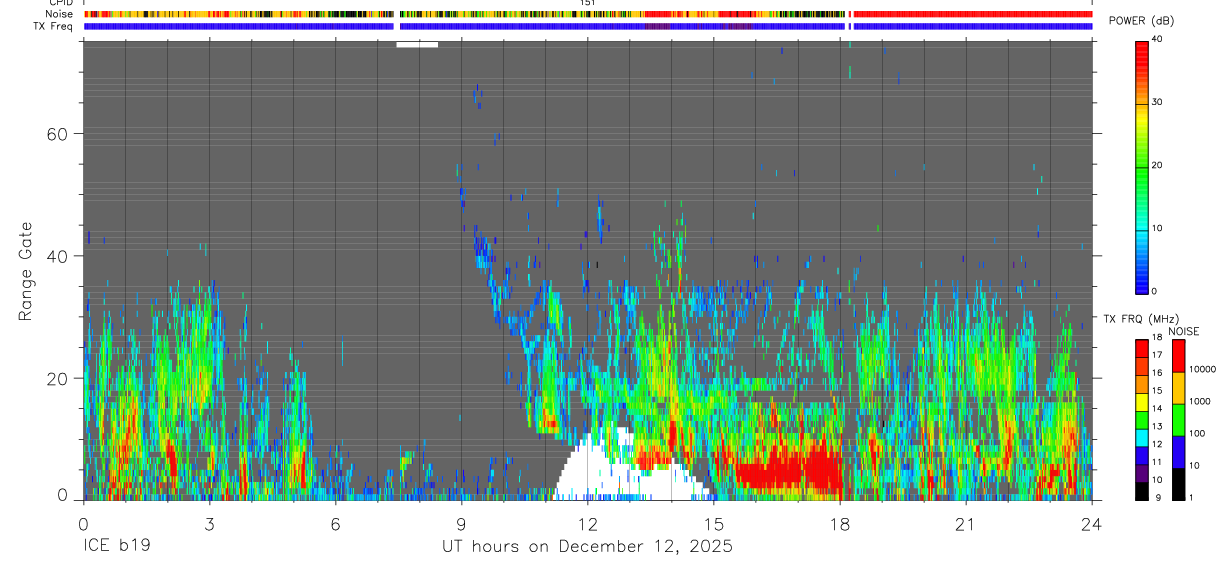The image size is (1228, 567).
Task: Click the small white bar above plot near 8 UT
Action: [x=417, y=44]
